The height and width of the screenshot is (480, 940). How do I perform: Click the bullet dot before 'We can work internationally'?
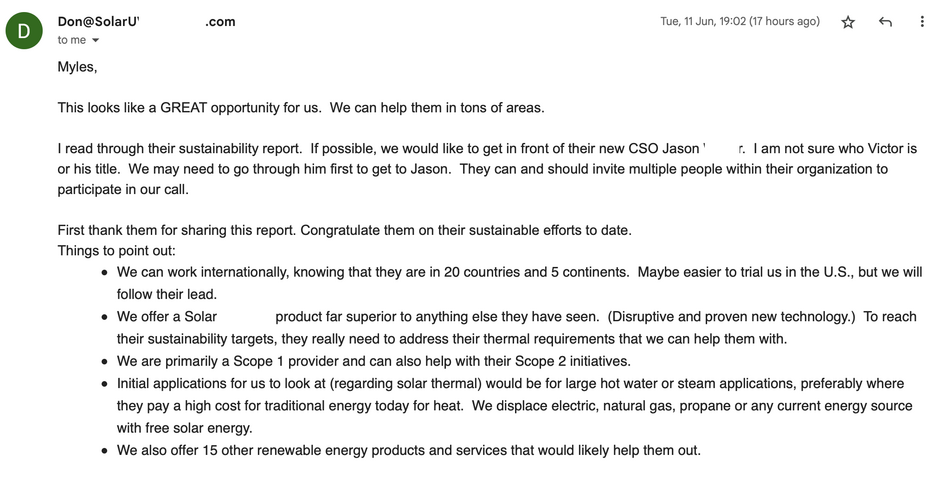[106, 272]
